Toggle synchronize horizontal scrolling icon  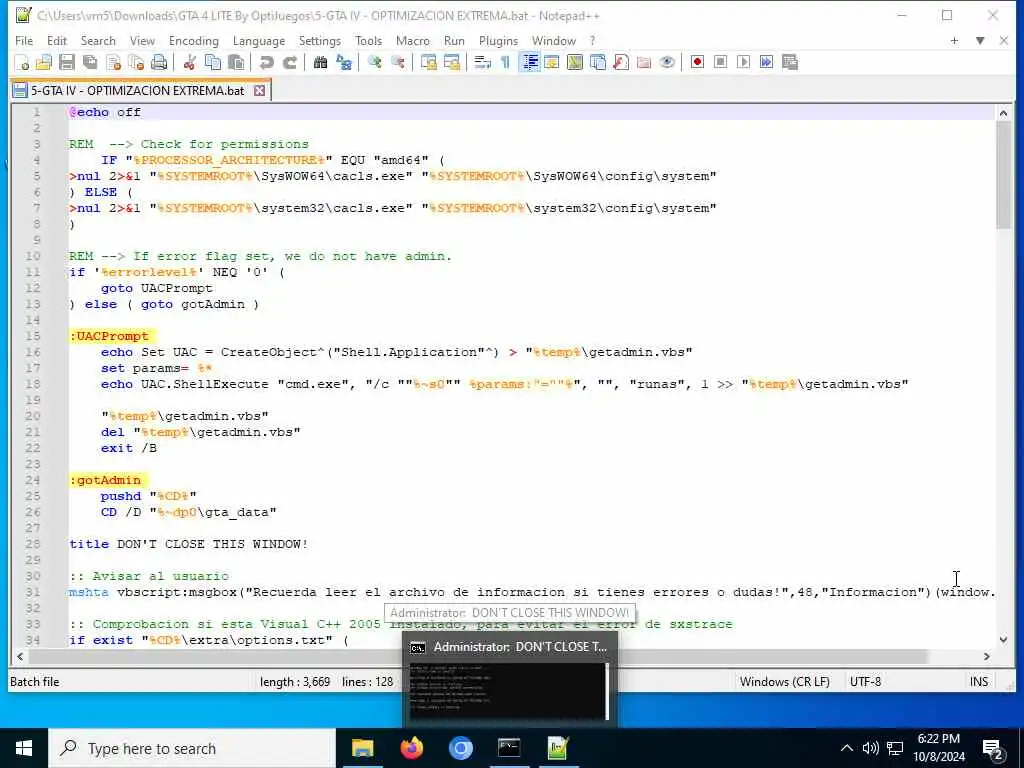pos(451,62)
